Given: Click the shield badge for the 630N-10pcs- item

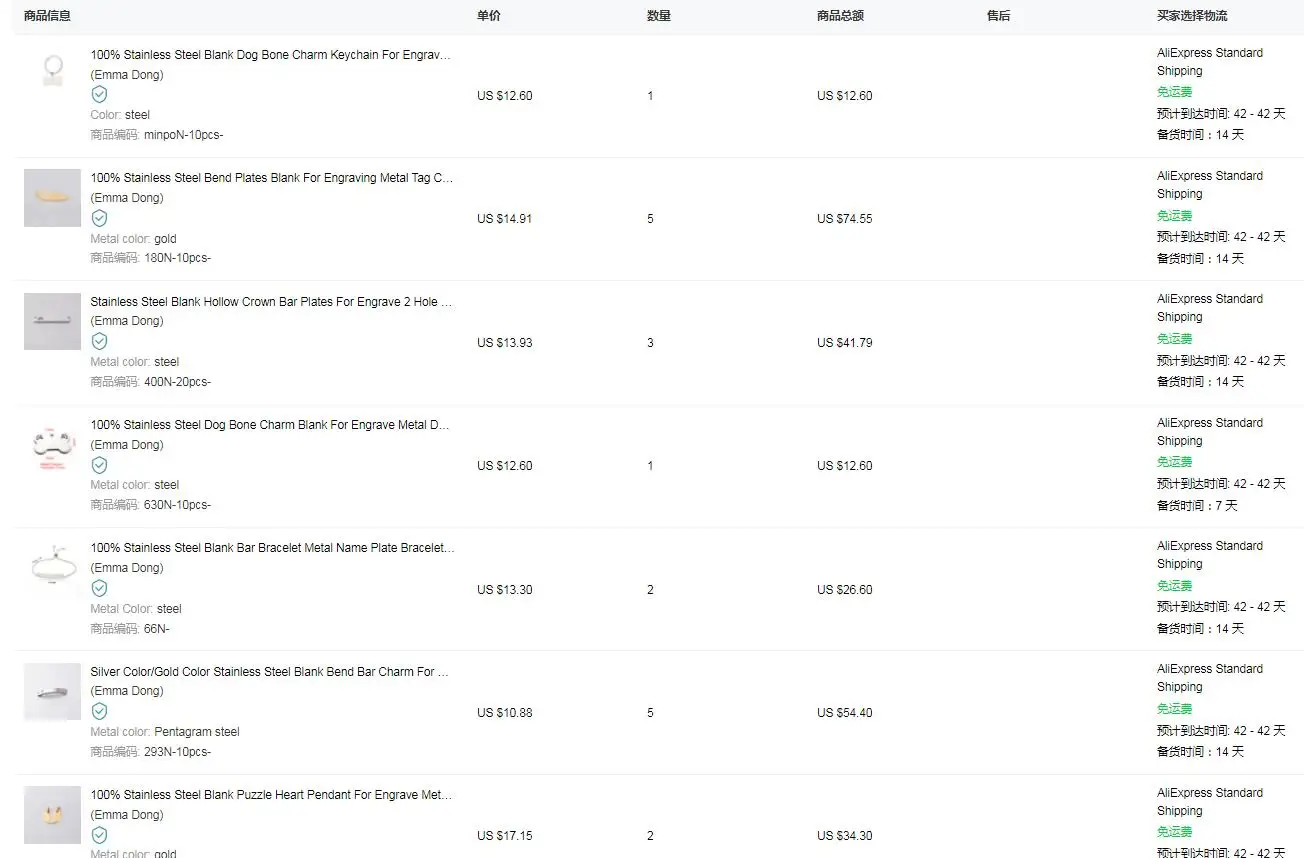Looking at the screenshot, I should pyautogui.click(x=99, y=465).
